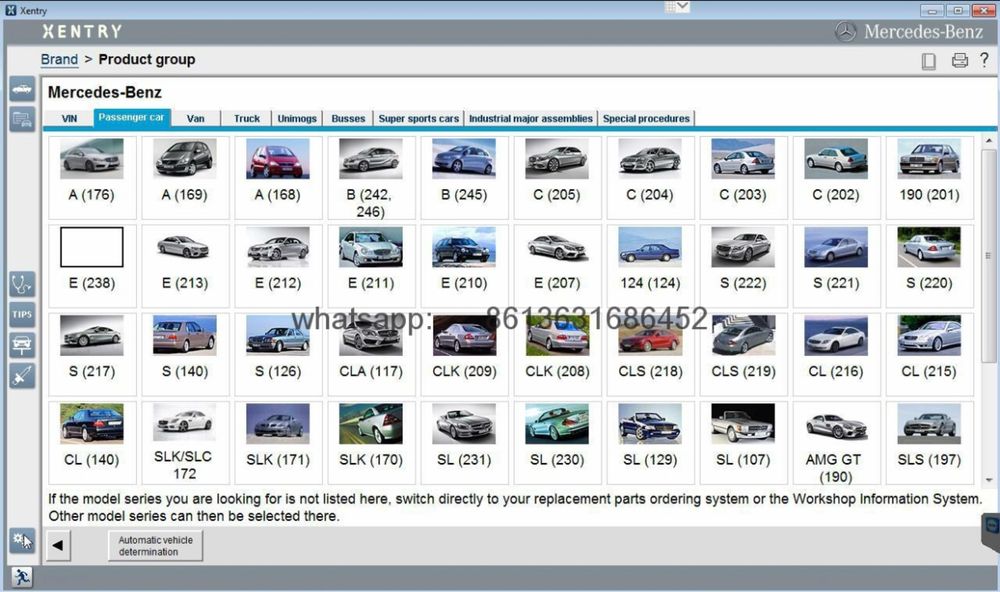This screenshot has height=592, width=1000.
Task: Select the S (221) model series
Action: click(x=837, y=266)
